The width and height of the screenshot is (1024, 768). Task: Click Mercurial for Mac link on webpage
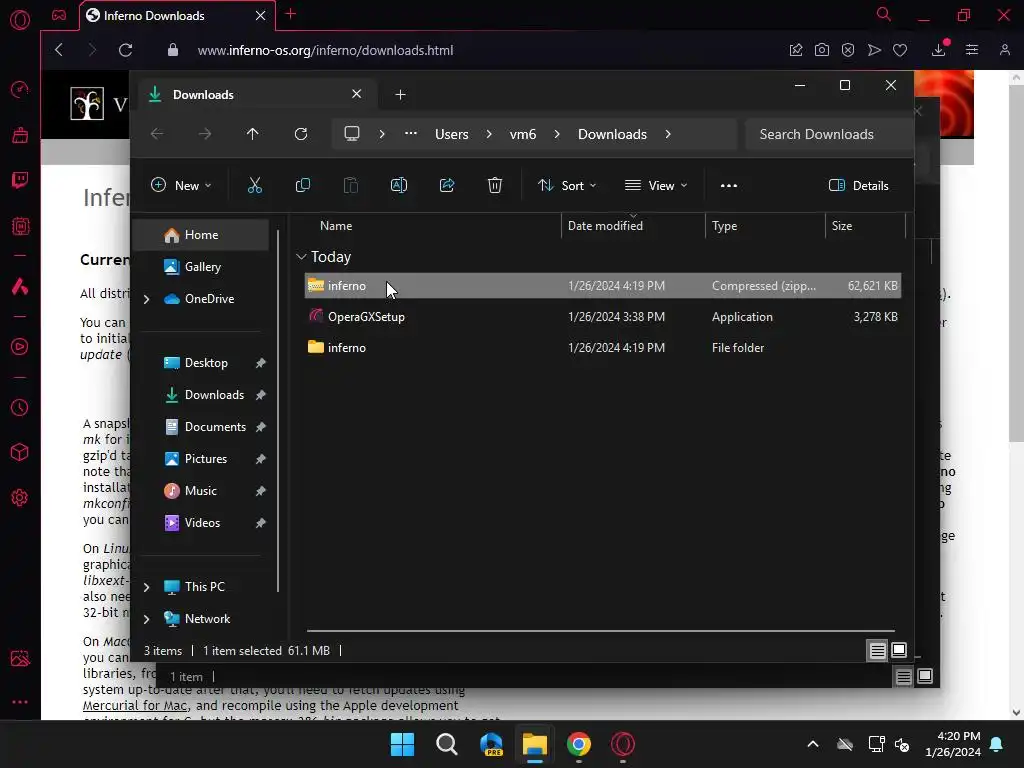point(135,705)
